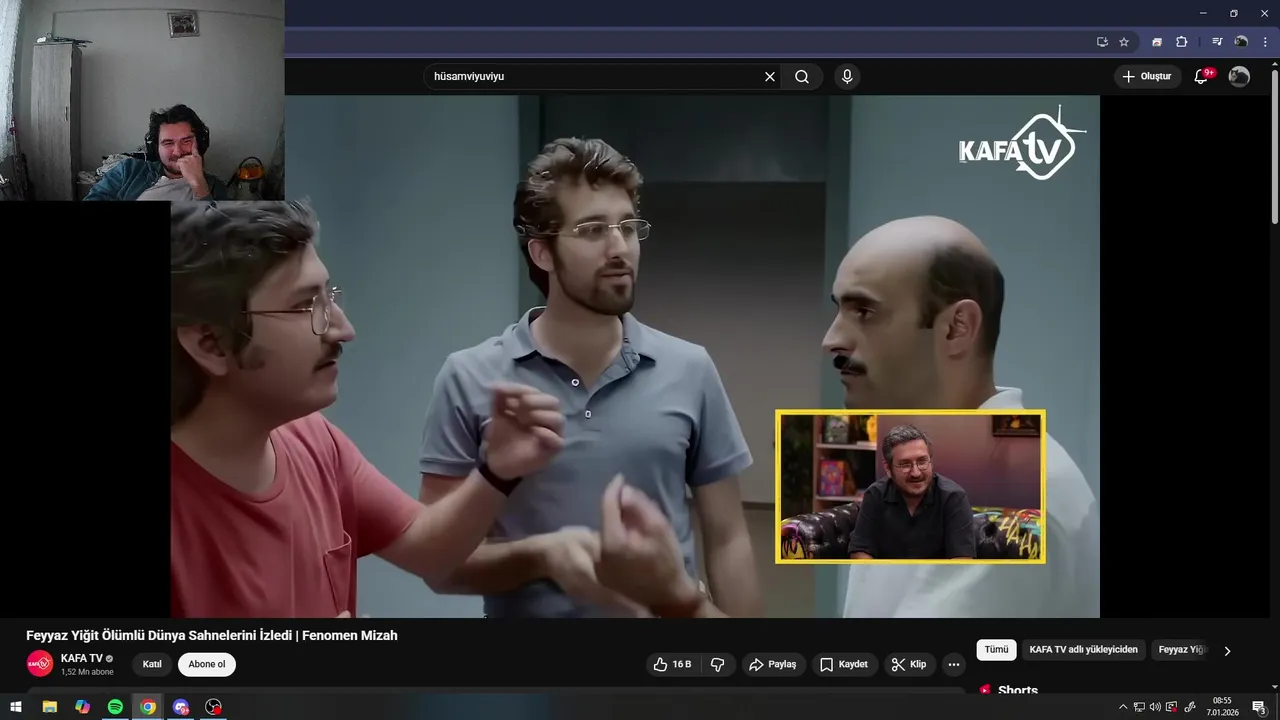1280x720 pixels.
Task: Click the KAFA TV watermark in video
Action: click(x=1022, y=145)
